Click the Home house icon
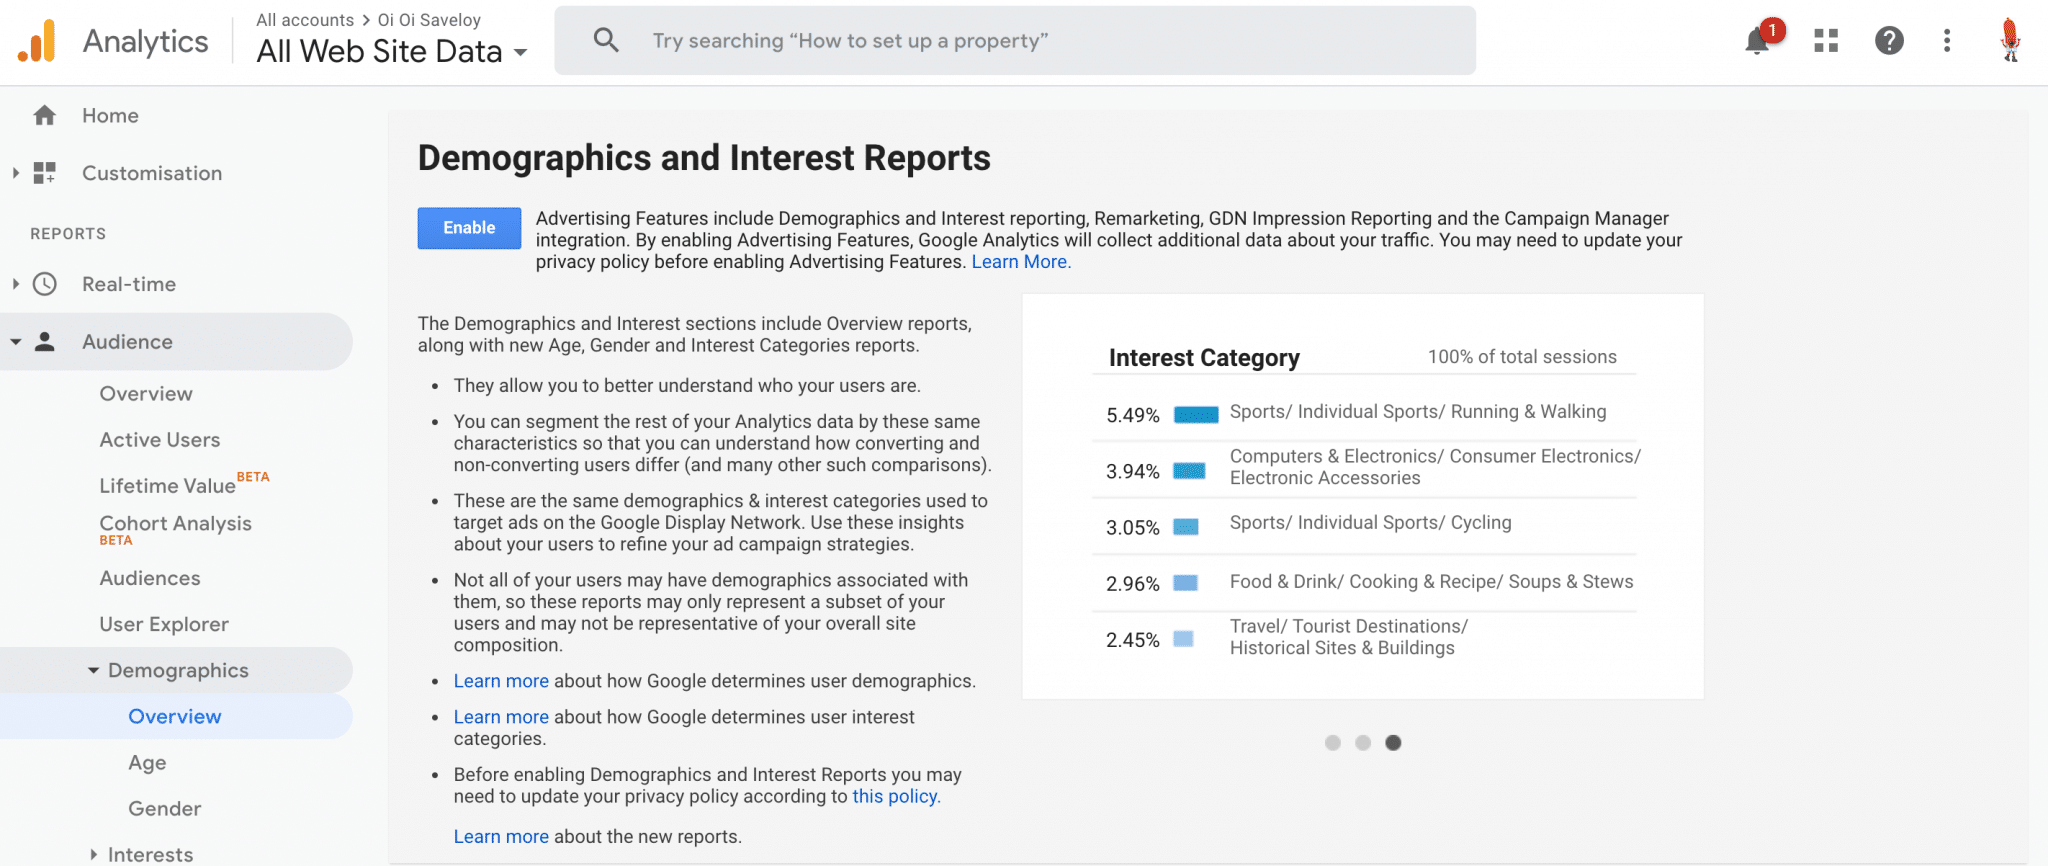This screenshot has width=2048, height=866. pos(44,115)
